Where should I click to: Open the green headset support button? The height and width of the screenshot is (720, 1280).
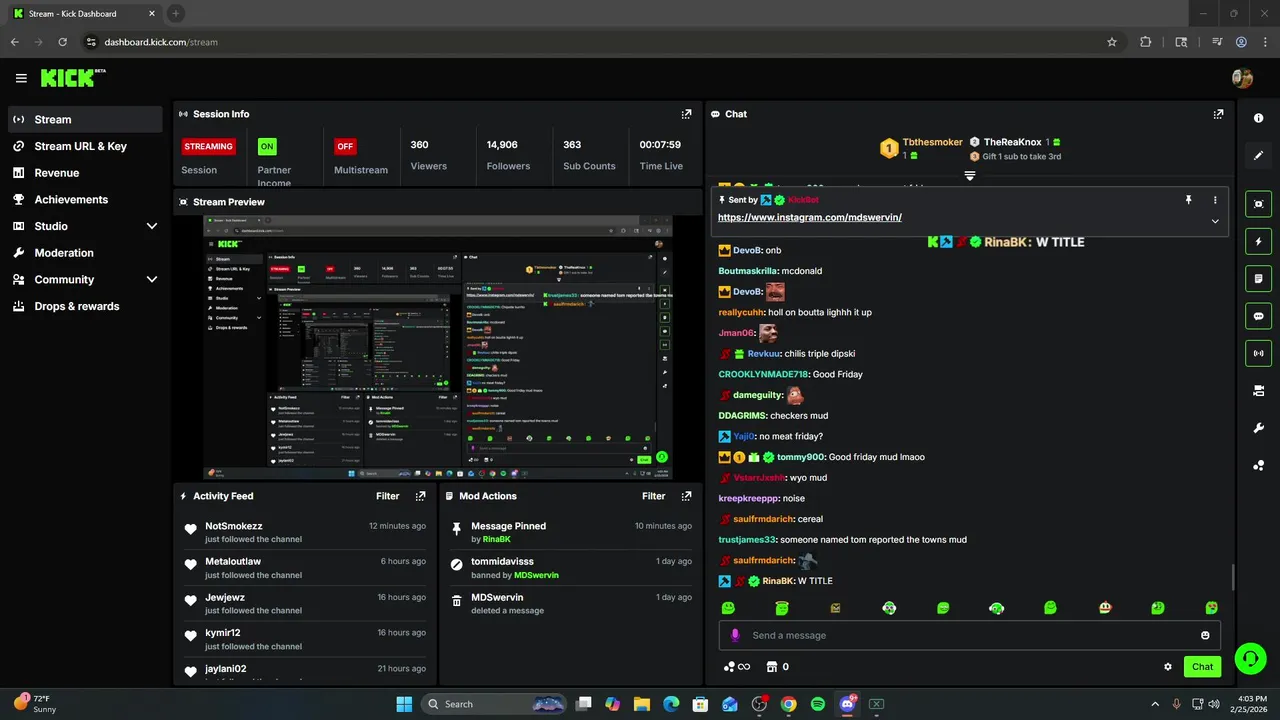click(x=1250, y=658)
